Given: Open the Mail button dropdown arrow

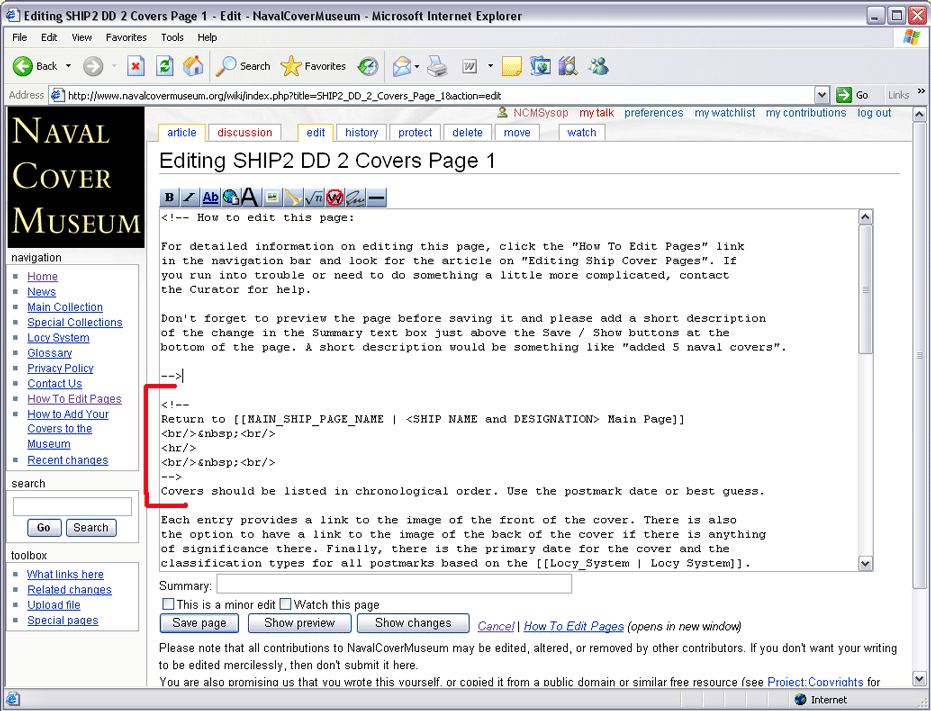Looking at the screenshot, I should point(416,67).
